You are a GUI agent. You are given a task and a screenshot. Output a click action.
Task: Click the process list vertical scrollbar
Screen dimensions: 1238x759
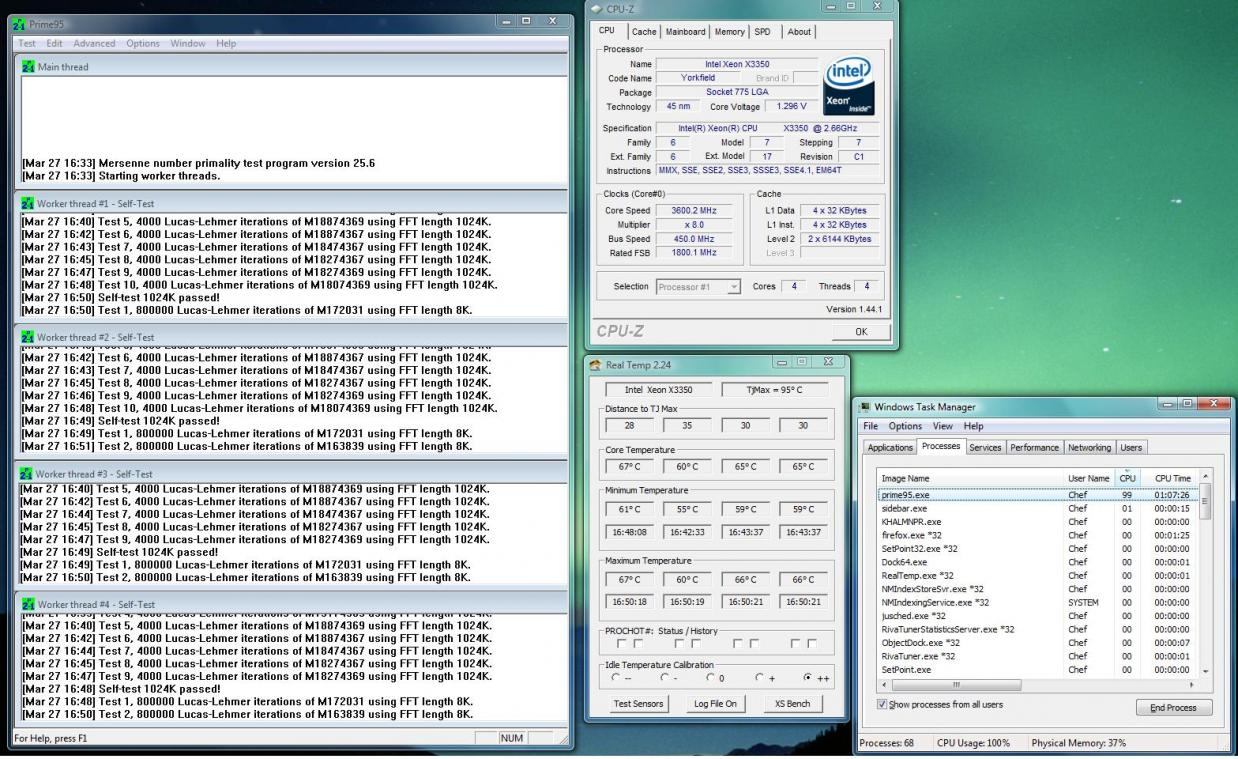point(1205,573)
